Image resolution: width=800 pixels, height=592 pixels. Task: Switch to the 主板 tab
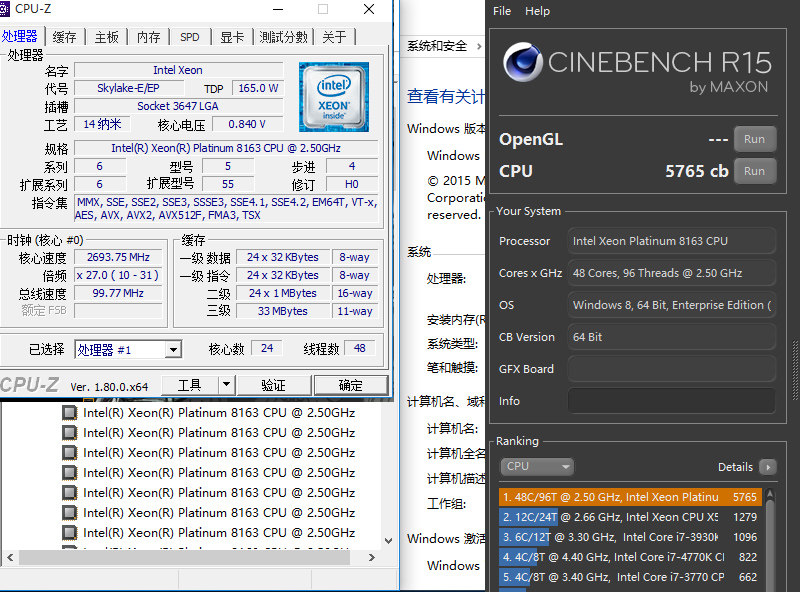[106, 37]
